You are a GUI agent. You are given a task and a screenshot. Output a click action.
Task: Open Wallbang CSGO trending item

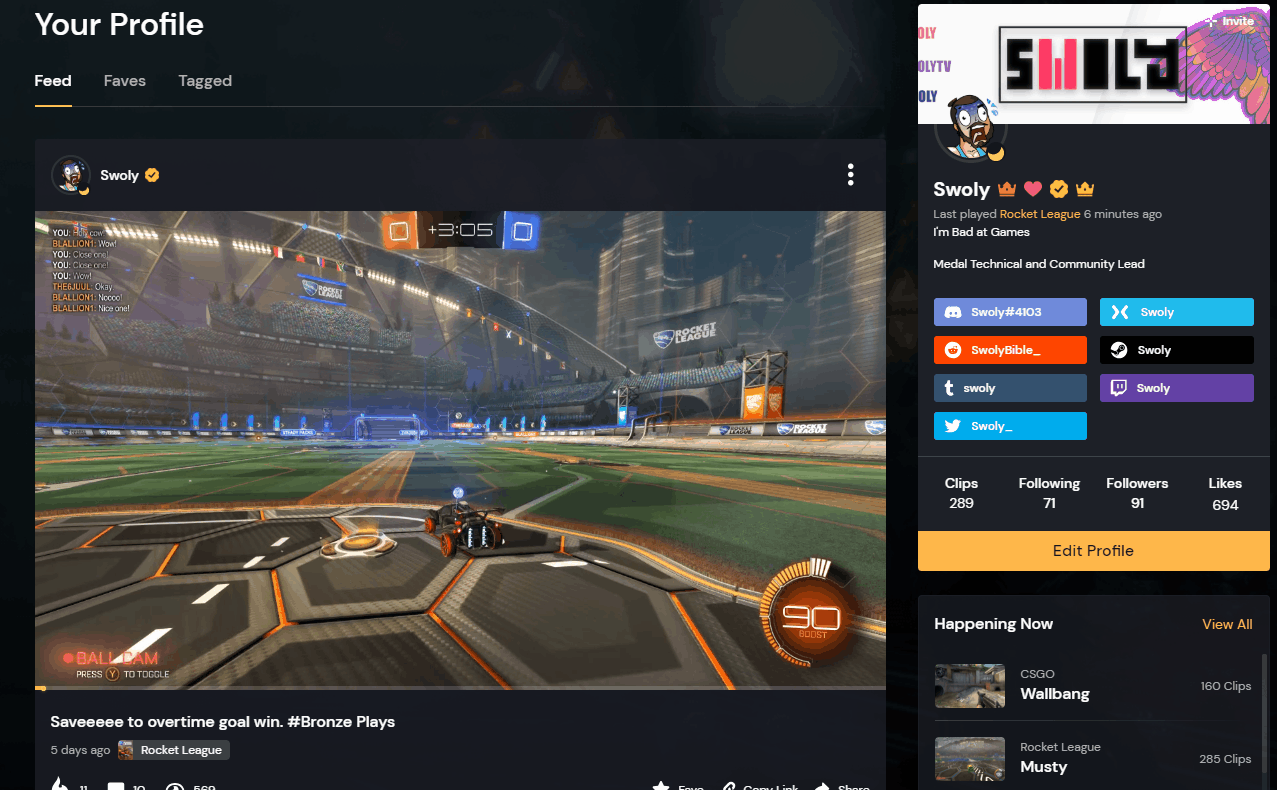tap(1093, 685)
